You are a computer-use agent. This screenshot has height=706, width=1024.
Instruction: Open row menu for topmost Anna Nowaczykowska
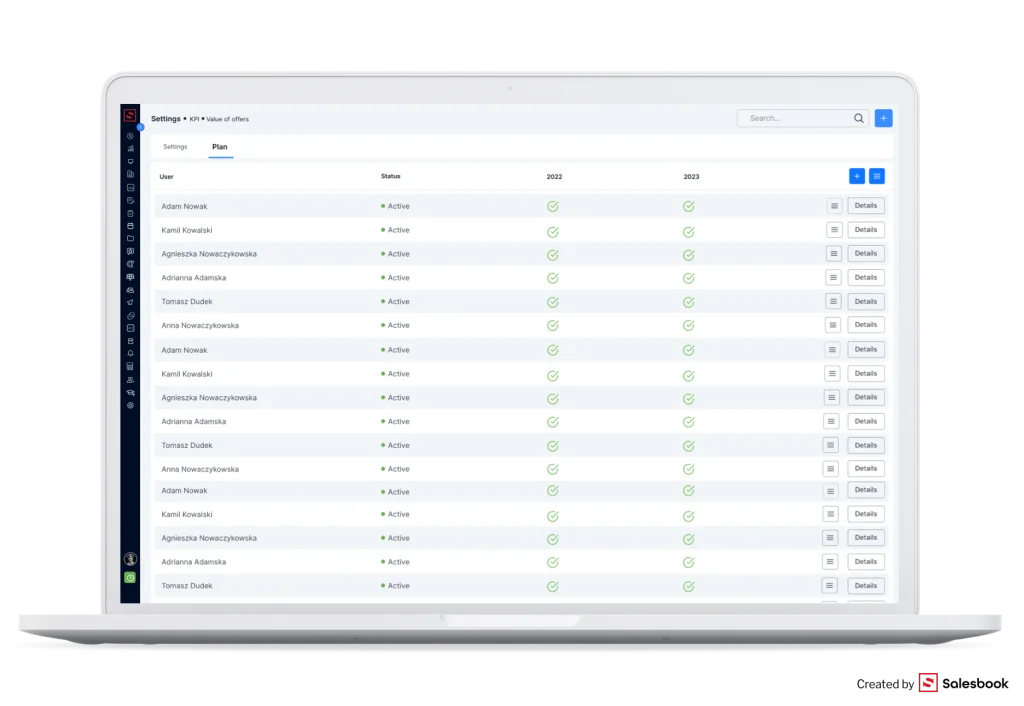(833, 325)
